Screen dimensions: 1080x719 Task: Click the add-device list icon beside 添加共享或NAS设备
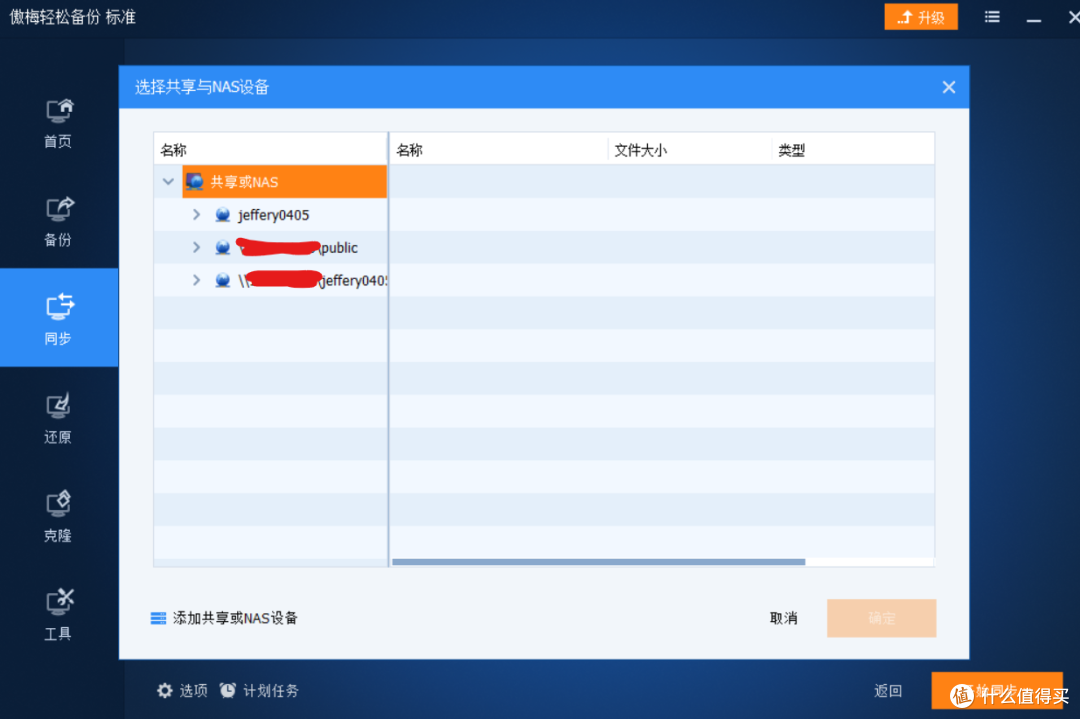click(158, 618)
